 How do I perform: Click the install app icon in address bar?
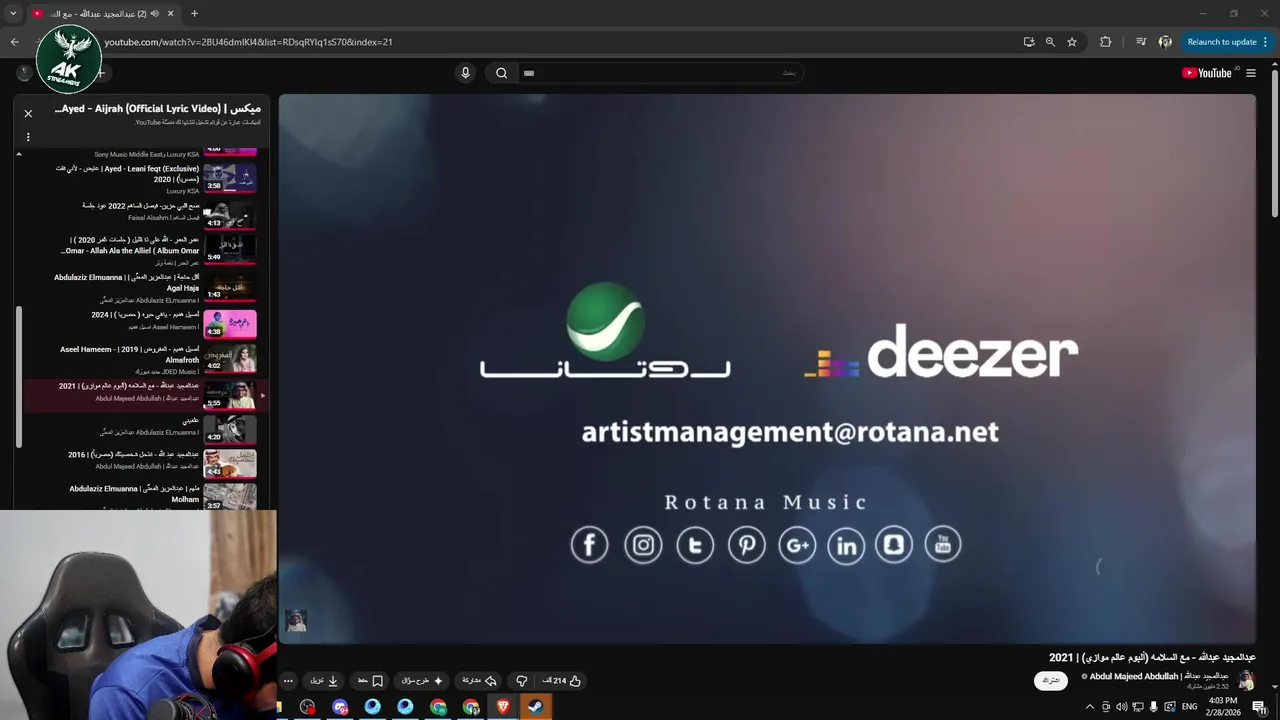tap(1029, 42)
